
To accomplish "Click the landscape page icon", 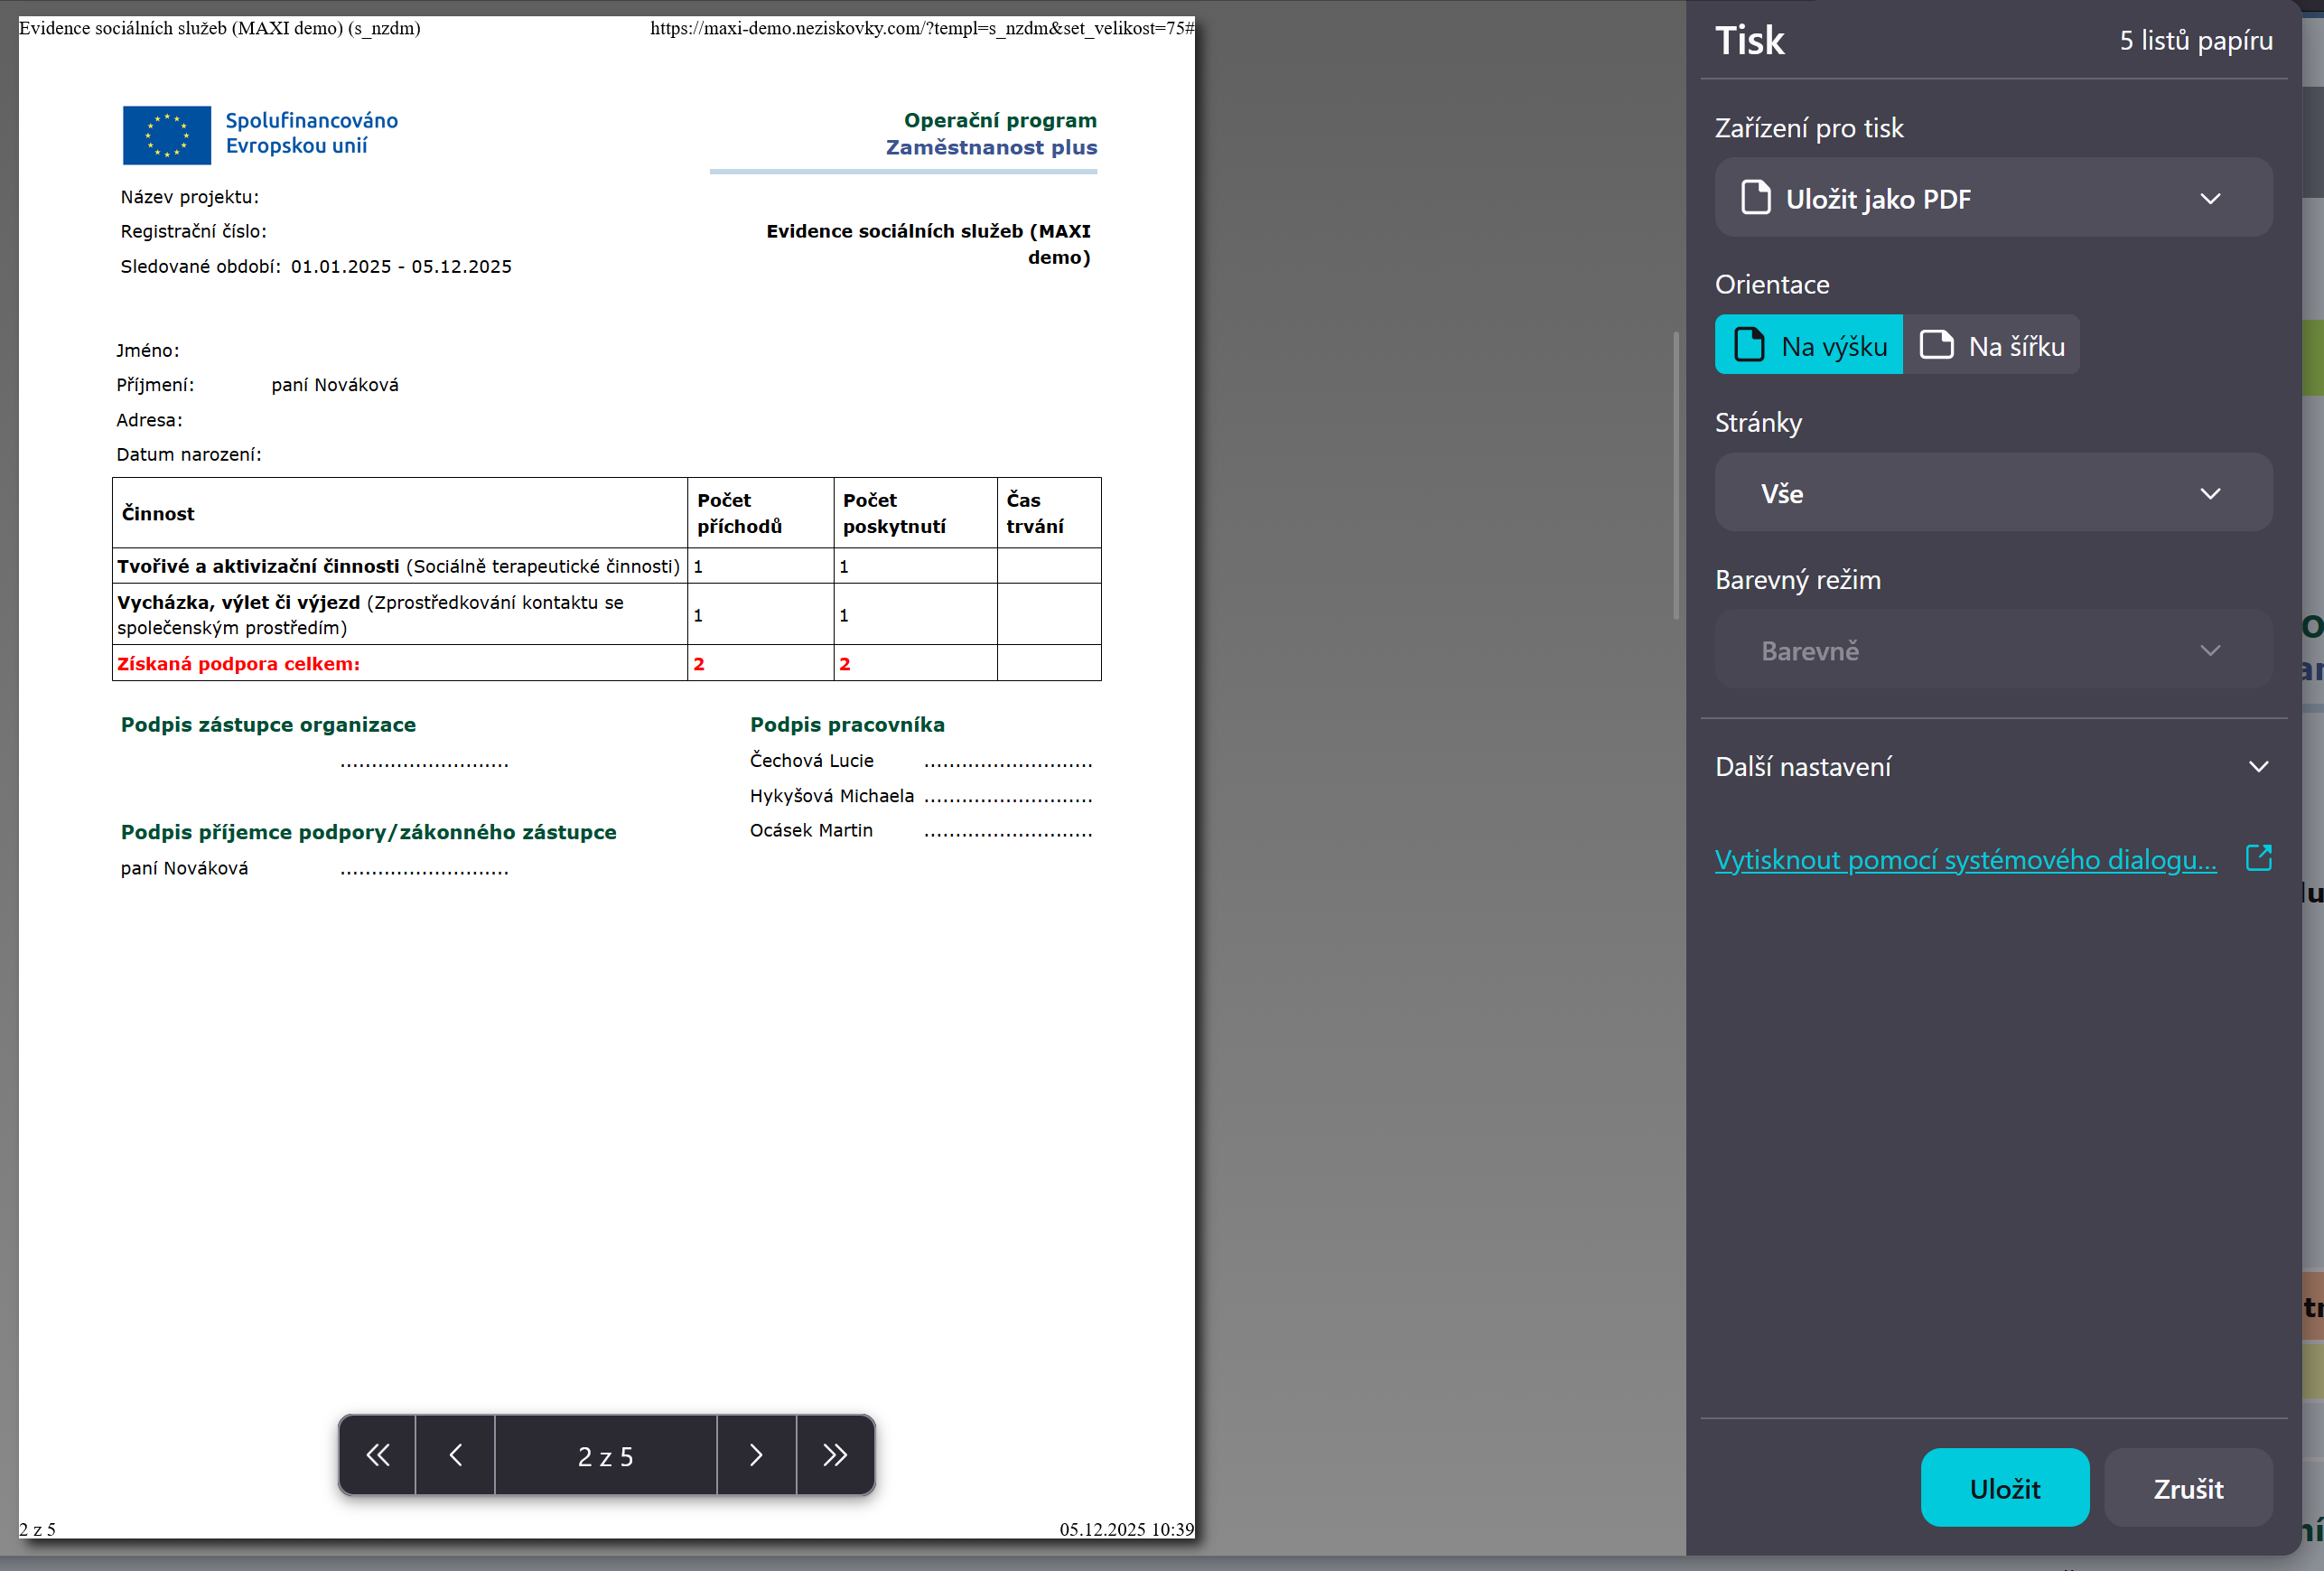I will pos(1937,345).
